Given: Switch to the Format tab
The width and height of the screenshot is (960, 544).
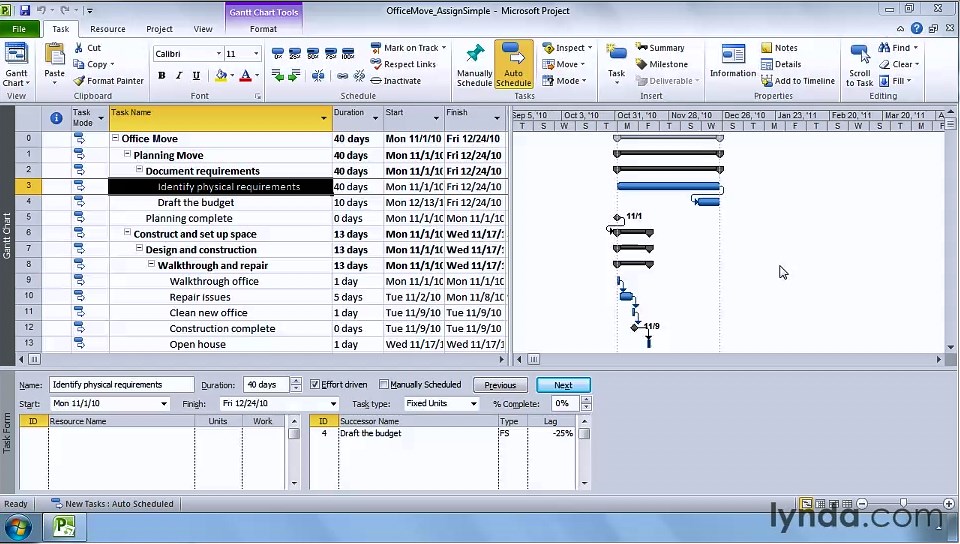Looking at the screenshot, I should coord(263,29).
